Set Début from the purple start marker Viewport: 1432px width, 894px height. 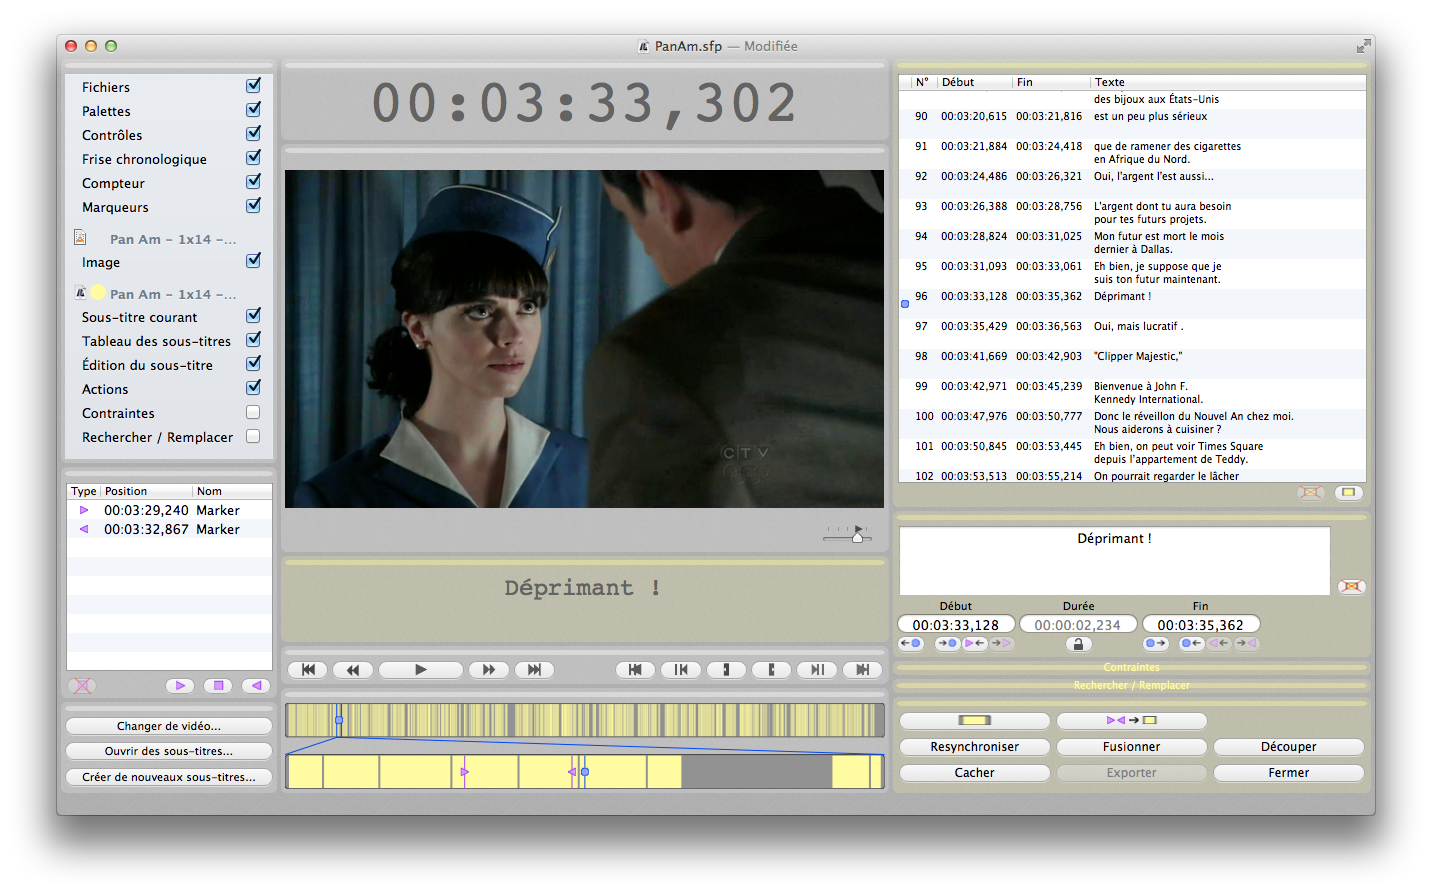pos(975,644)
